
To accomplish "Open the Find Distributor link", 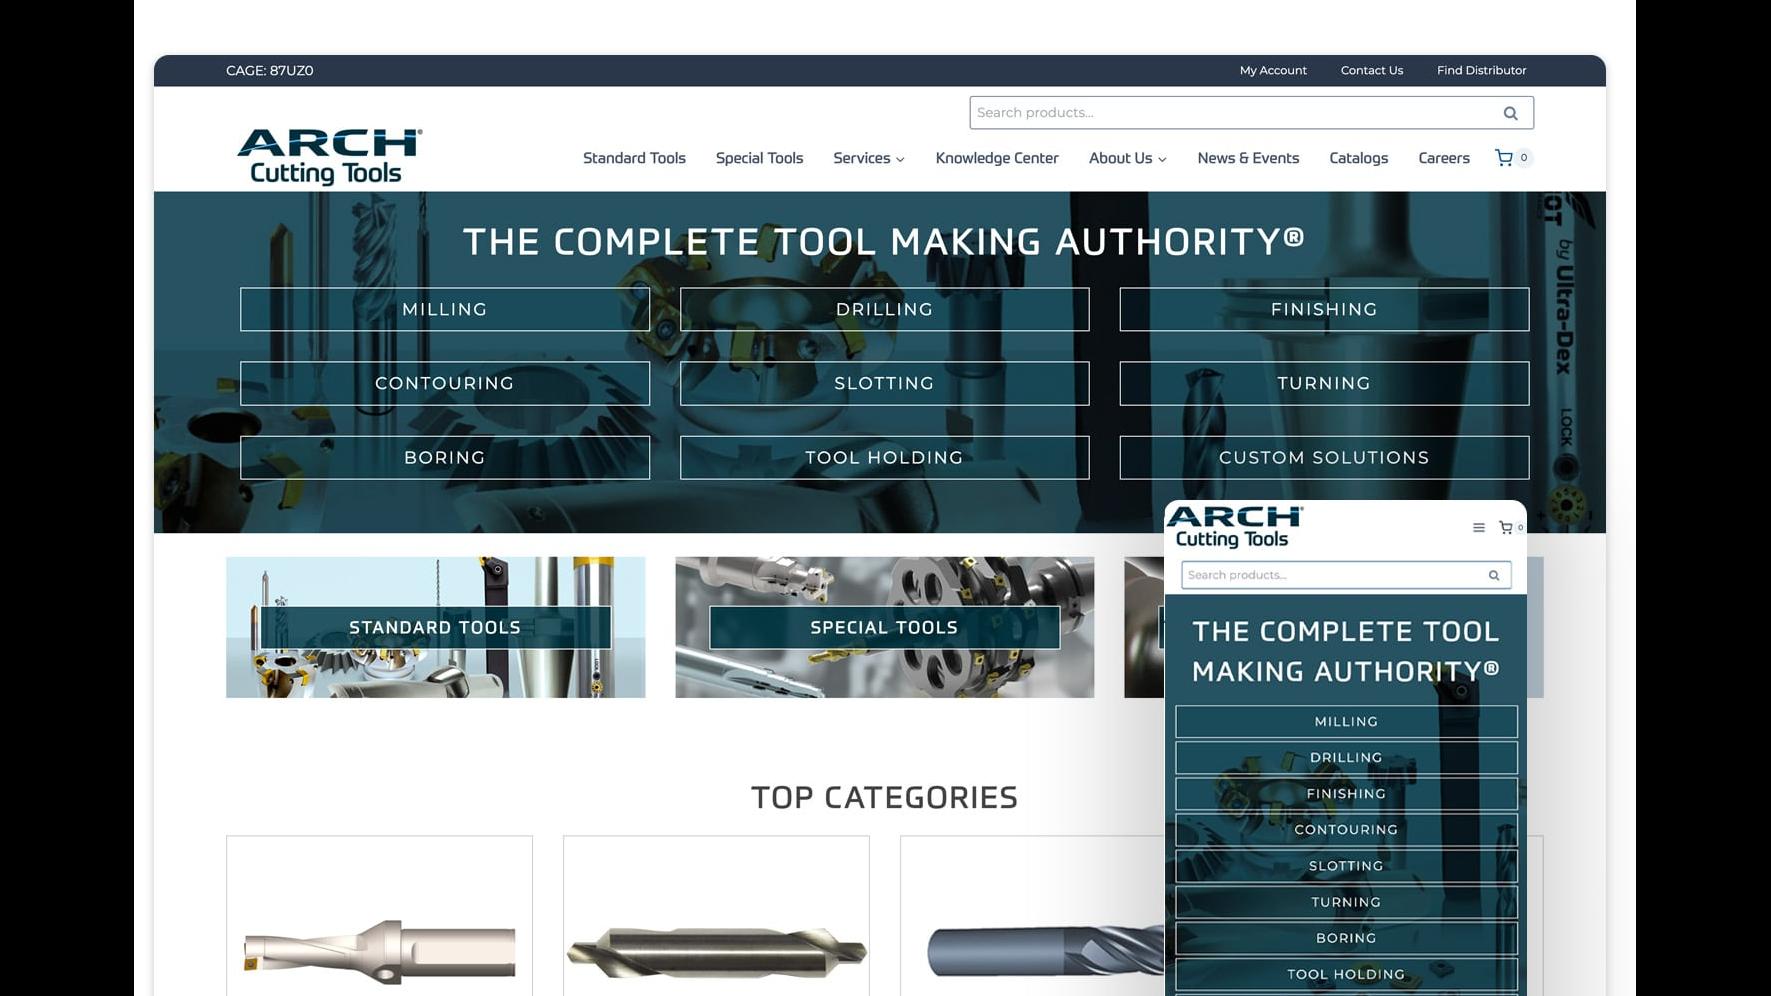I will (x=1481, y=70).
